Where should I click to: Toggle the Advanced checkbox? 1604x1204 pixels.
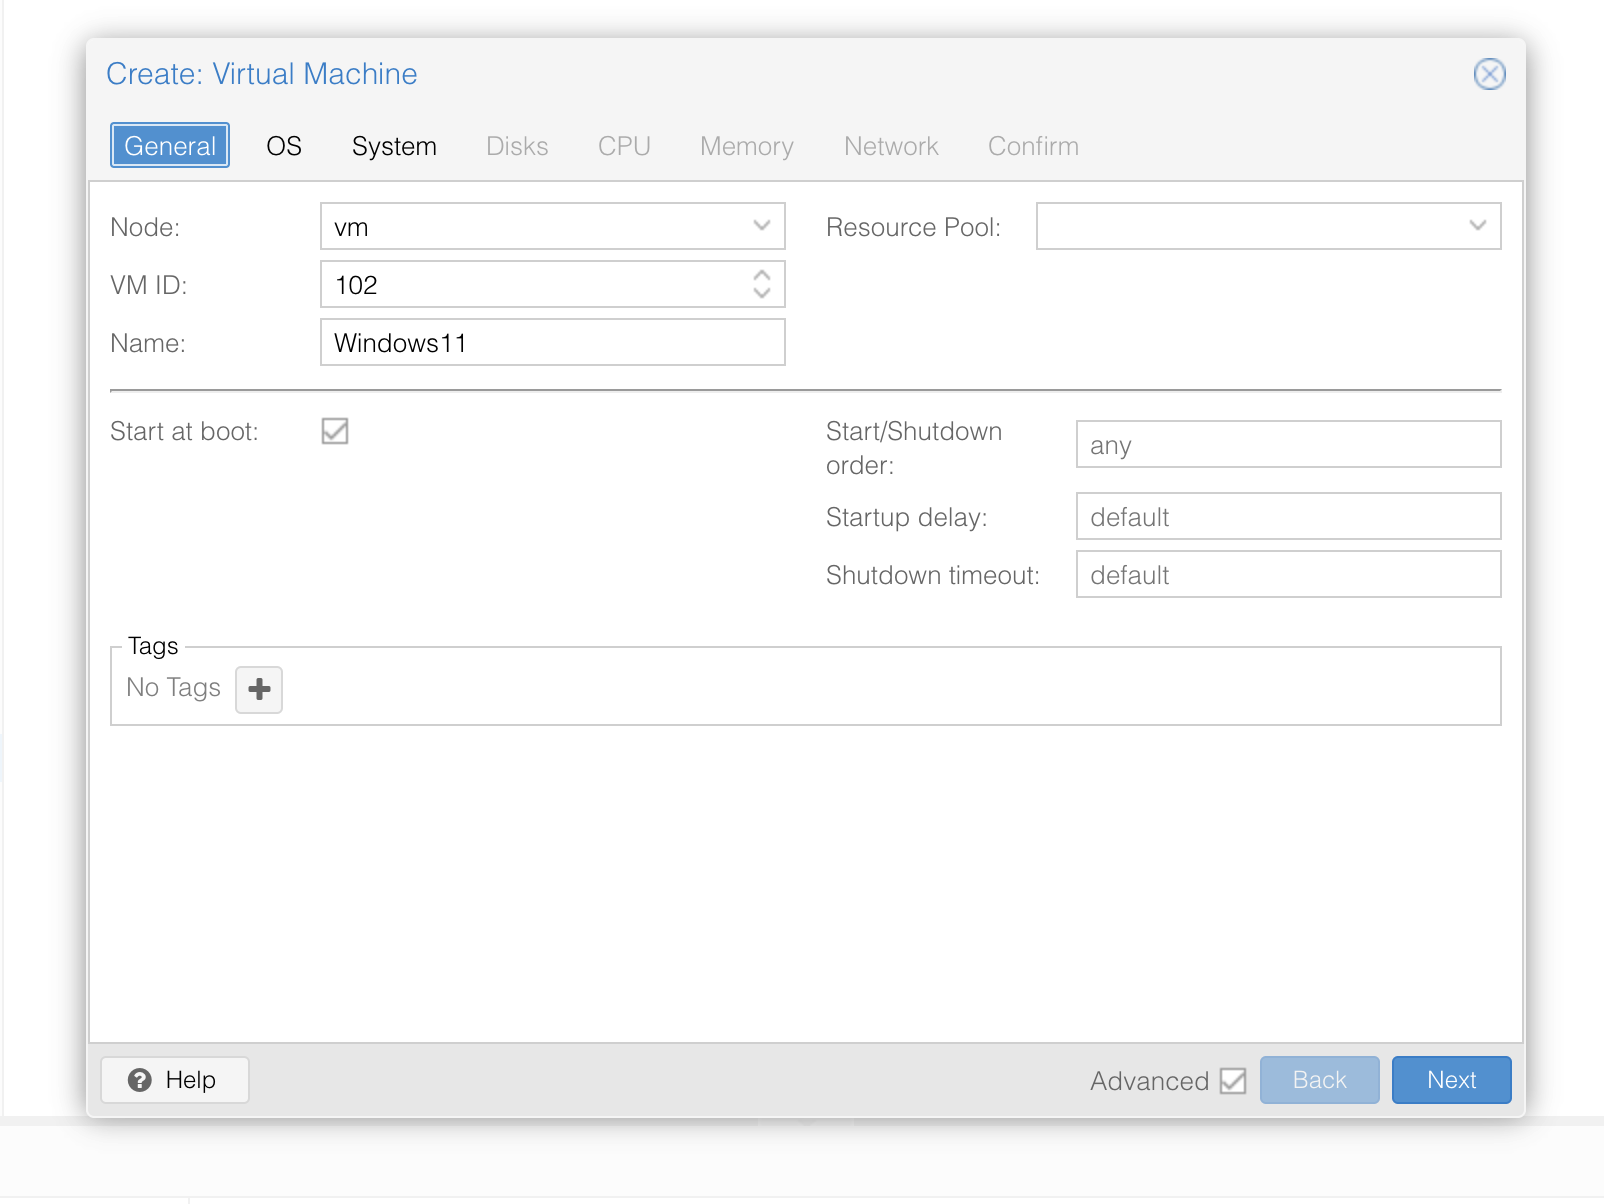tap(1233, 1081)
